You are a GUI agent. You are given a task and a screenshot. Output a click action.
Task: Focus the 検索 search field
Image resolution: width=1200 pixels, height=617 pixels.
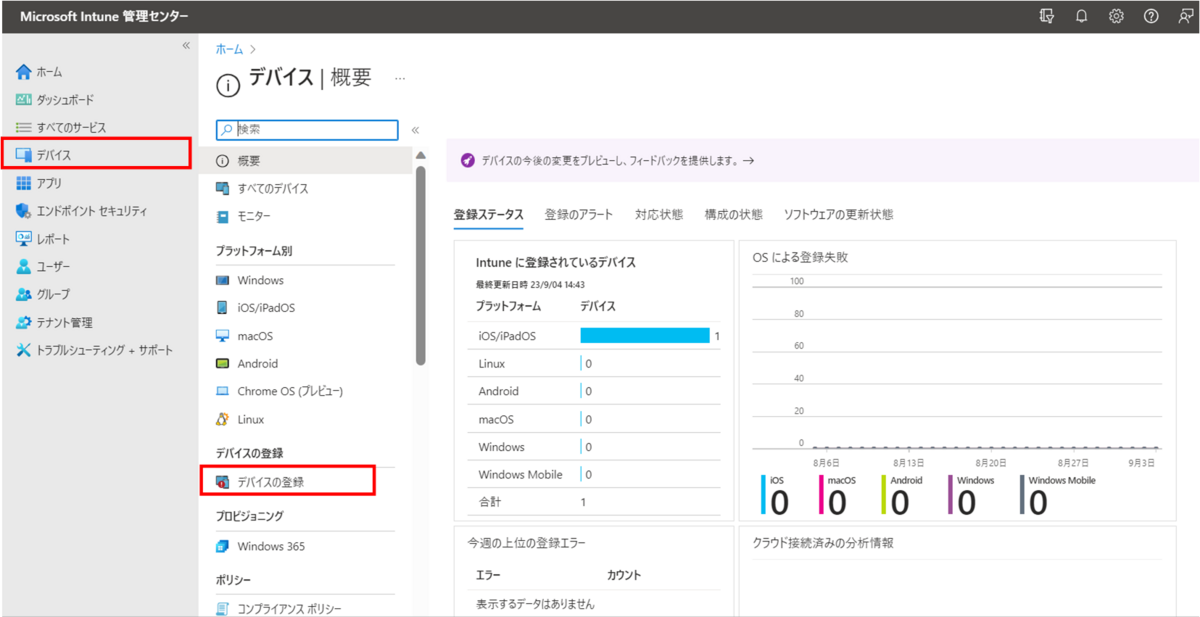(x=307, y=130)
